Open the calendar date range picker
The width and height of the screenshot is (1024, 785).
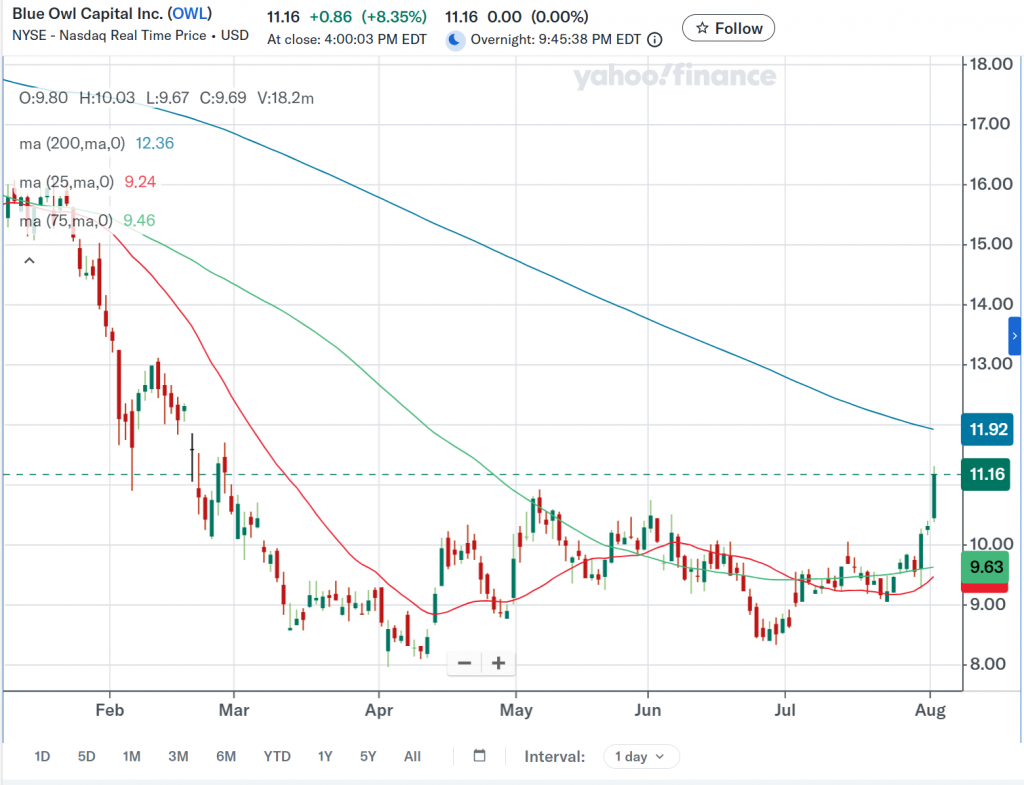(479, 756)
